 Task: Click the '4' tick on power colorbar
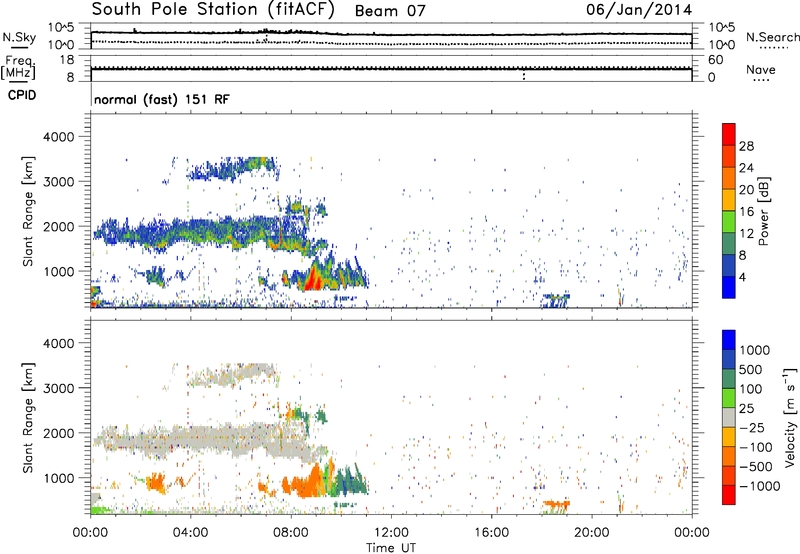point(742,277)
